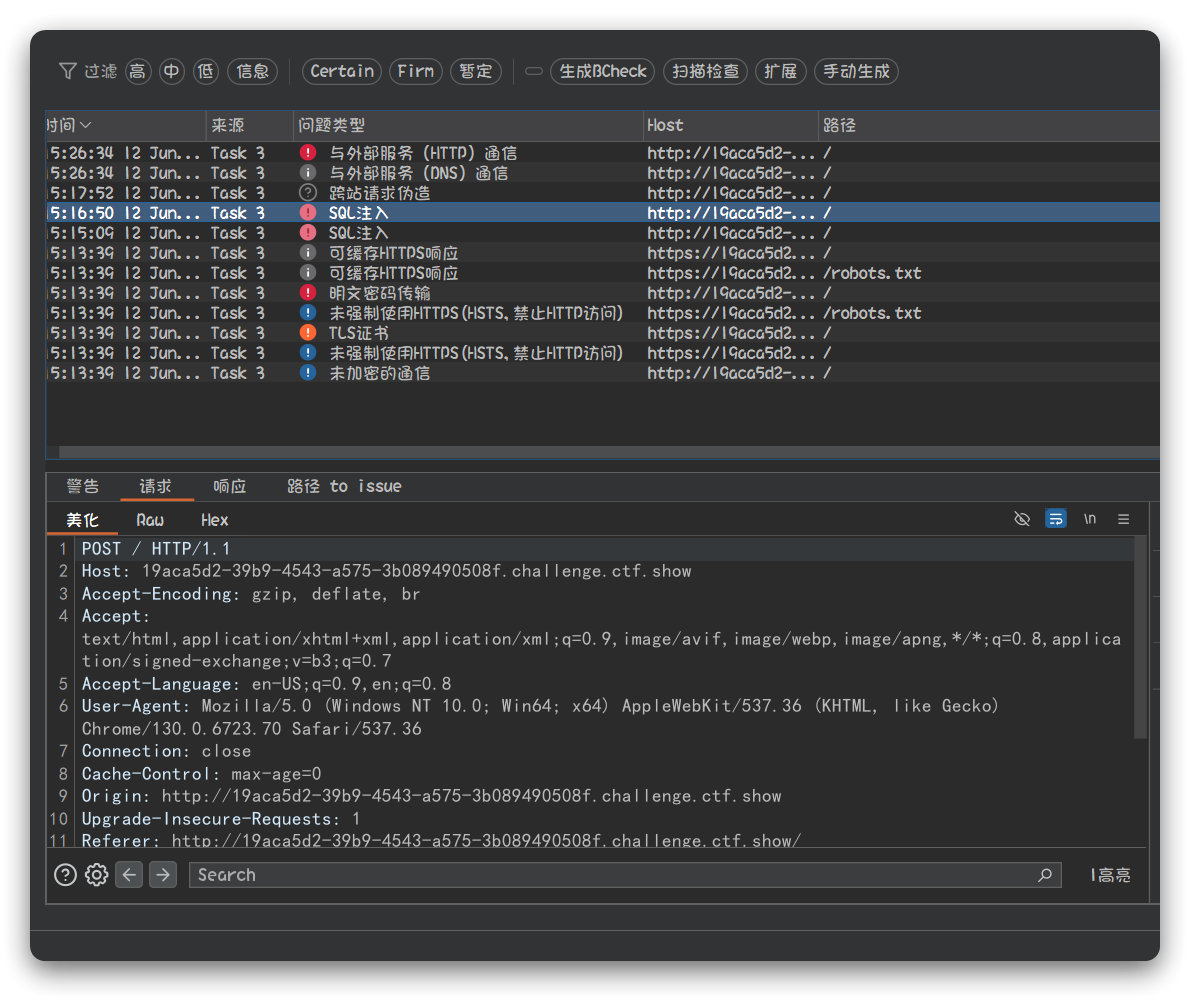
Task: Click the filter funnel icon
Action: pos(67,71)
